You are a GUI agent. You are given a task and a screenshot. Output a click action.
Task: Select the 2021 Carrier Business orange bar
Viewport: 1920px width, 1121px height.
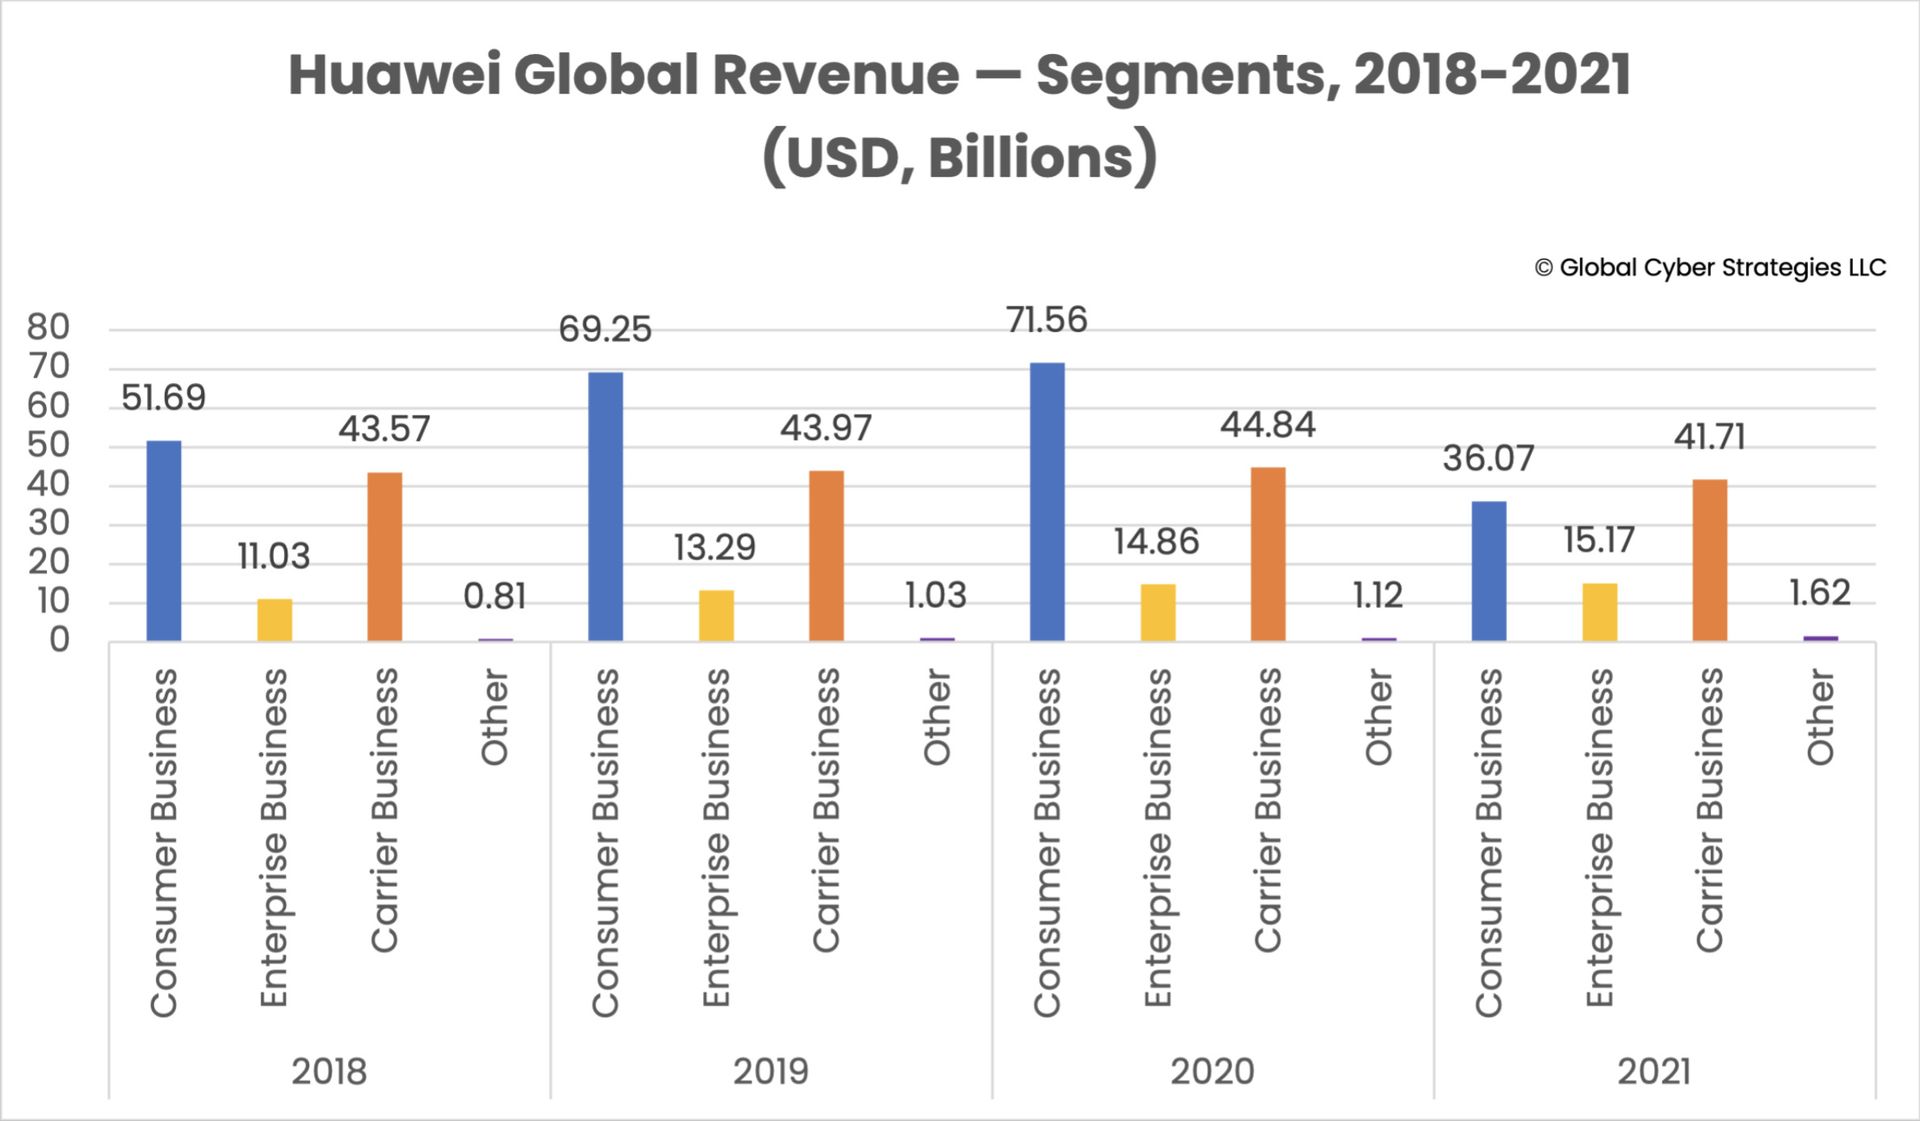pos(1710,560)
